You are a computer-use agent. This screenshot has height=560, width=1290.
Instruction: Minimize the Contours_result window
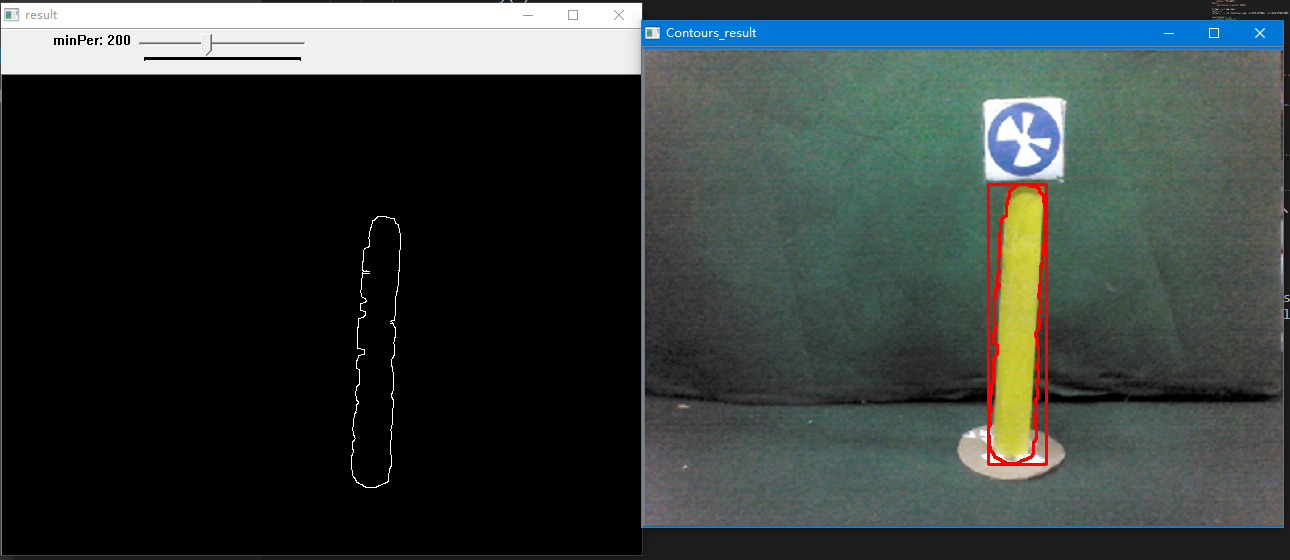point(1168,33)
